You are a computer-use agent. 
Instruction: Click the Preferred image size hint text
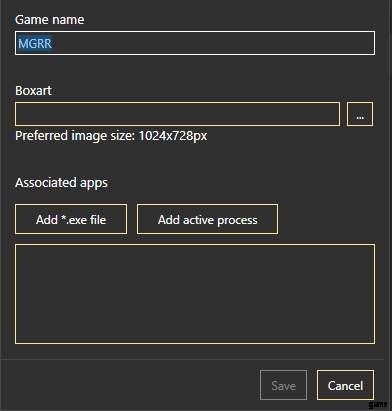[111, 136]
